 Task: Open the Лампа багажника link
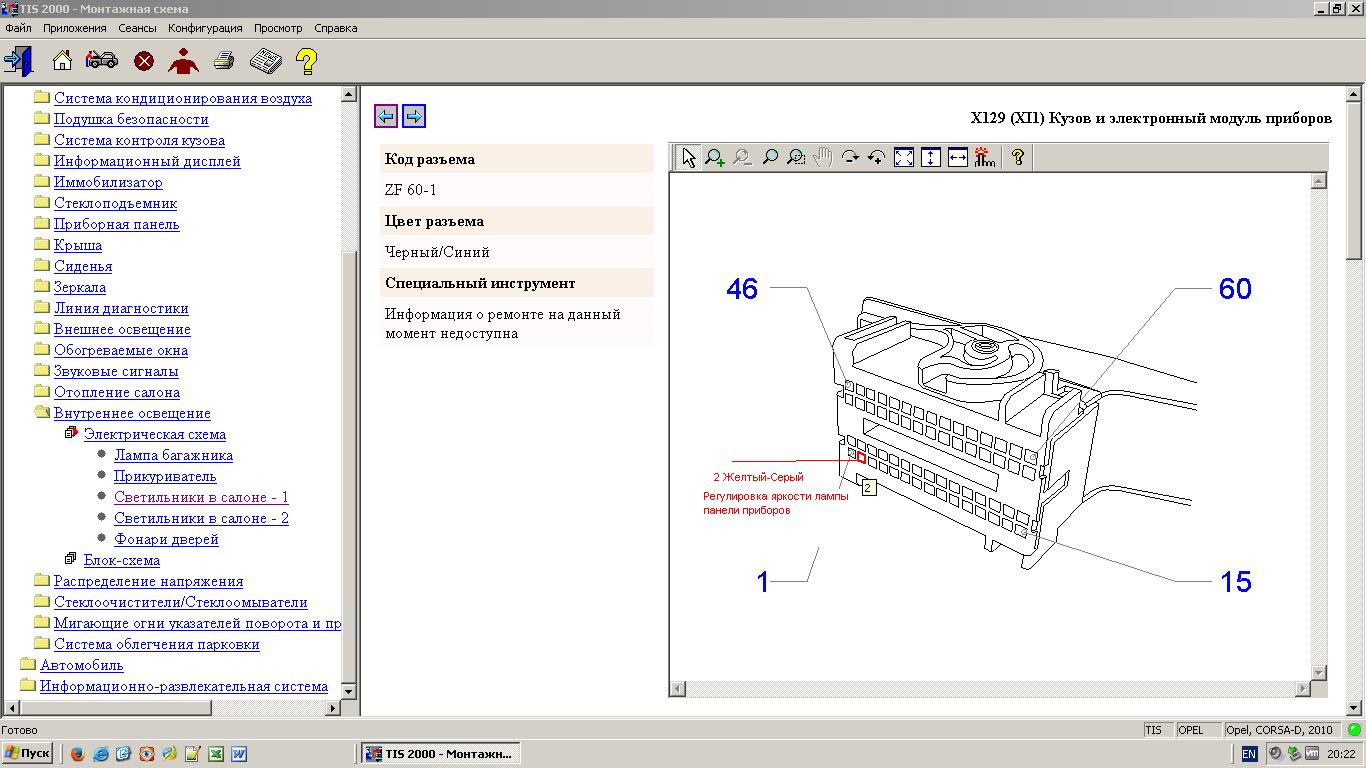(x=173, y=455)
